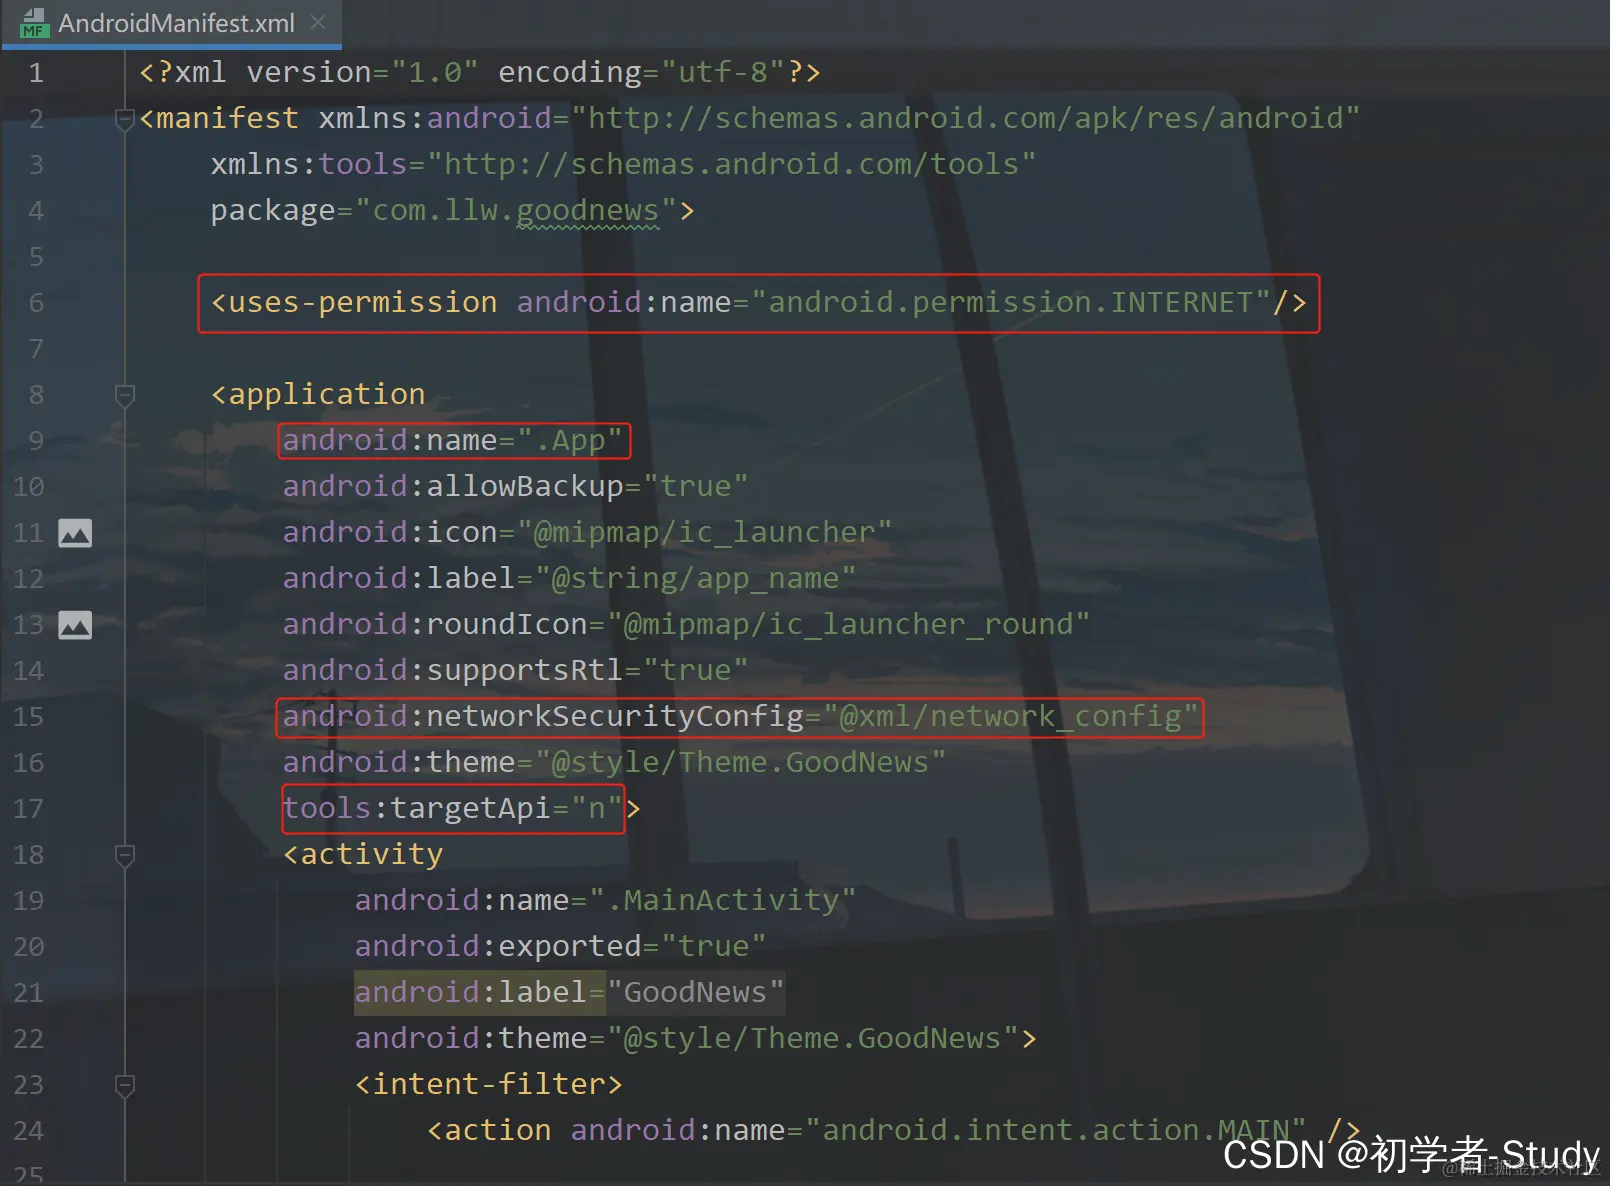Click the uses-permission INTERNET line

[759, 303]
